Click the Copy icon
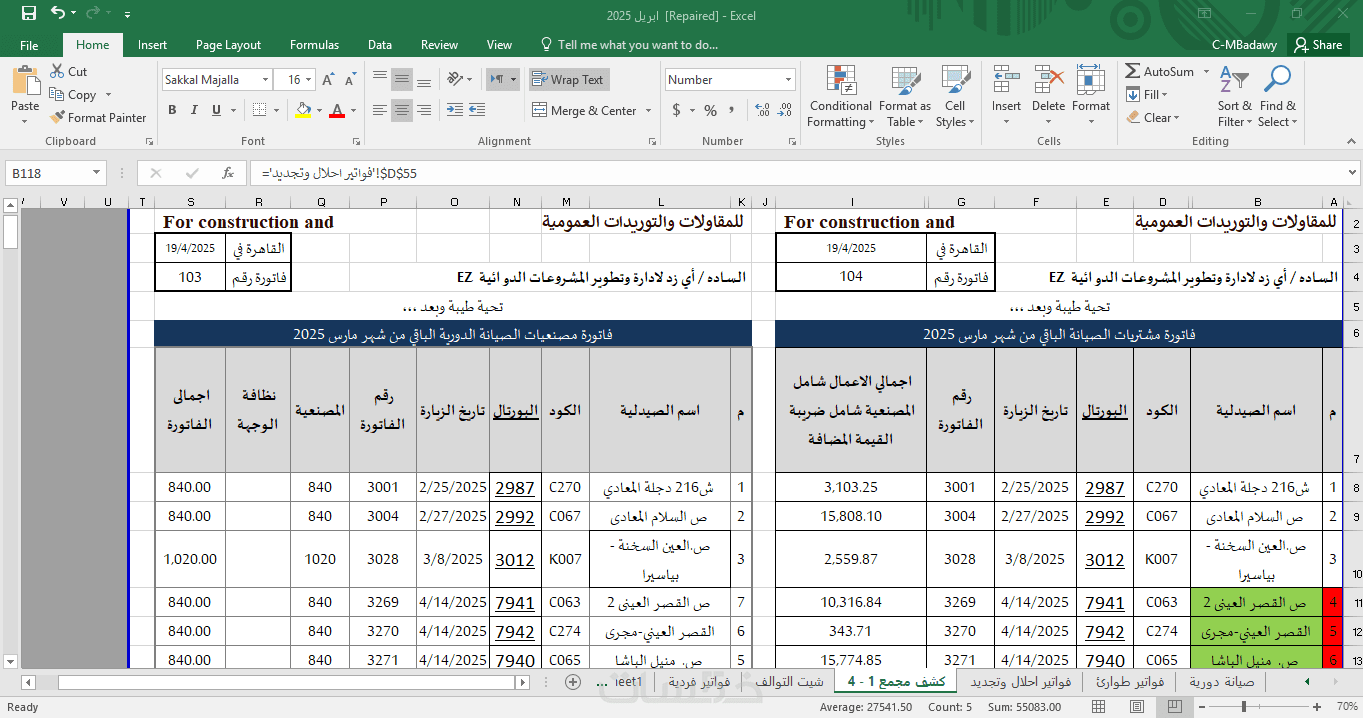Screen dimensions: 1363x718 coord(56,95)
